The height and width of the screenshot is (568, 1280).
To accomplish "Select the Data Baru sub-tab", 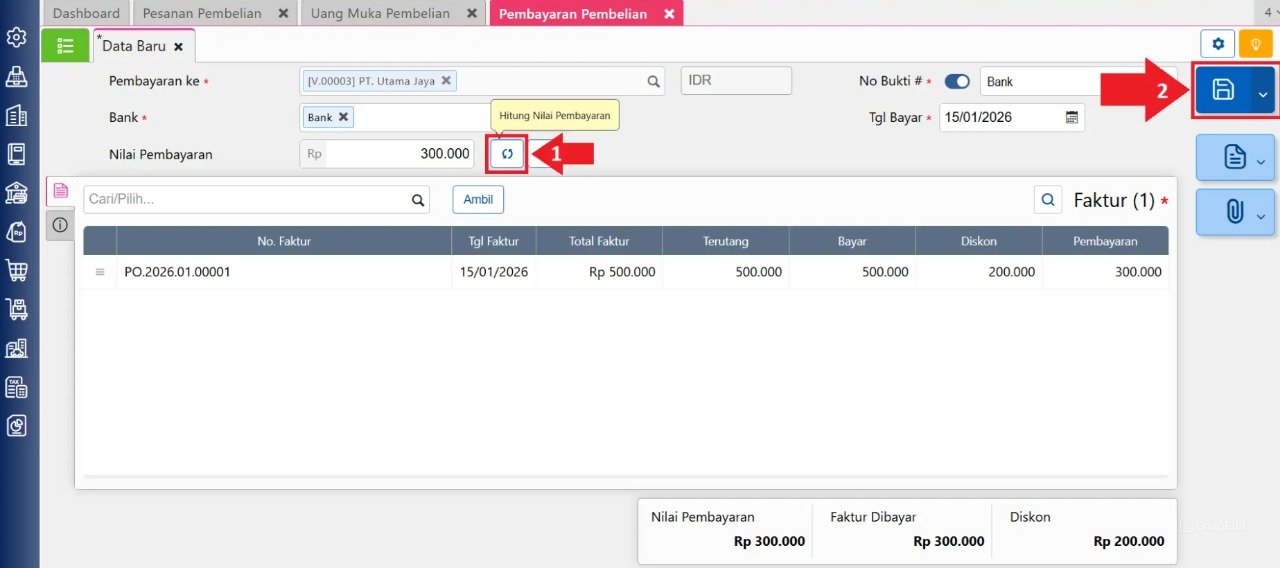I will (133, 46).
